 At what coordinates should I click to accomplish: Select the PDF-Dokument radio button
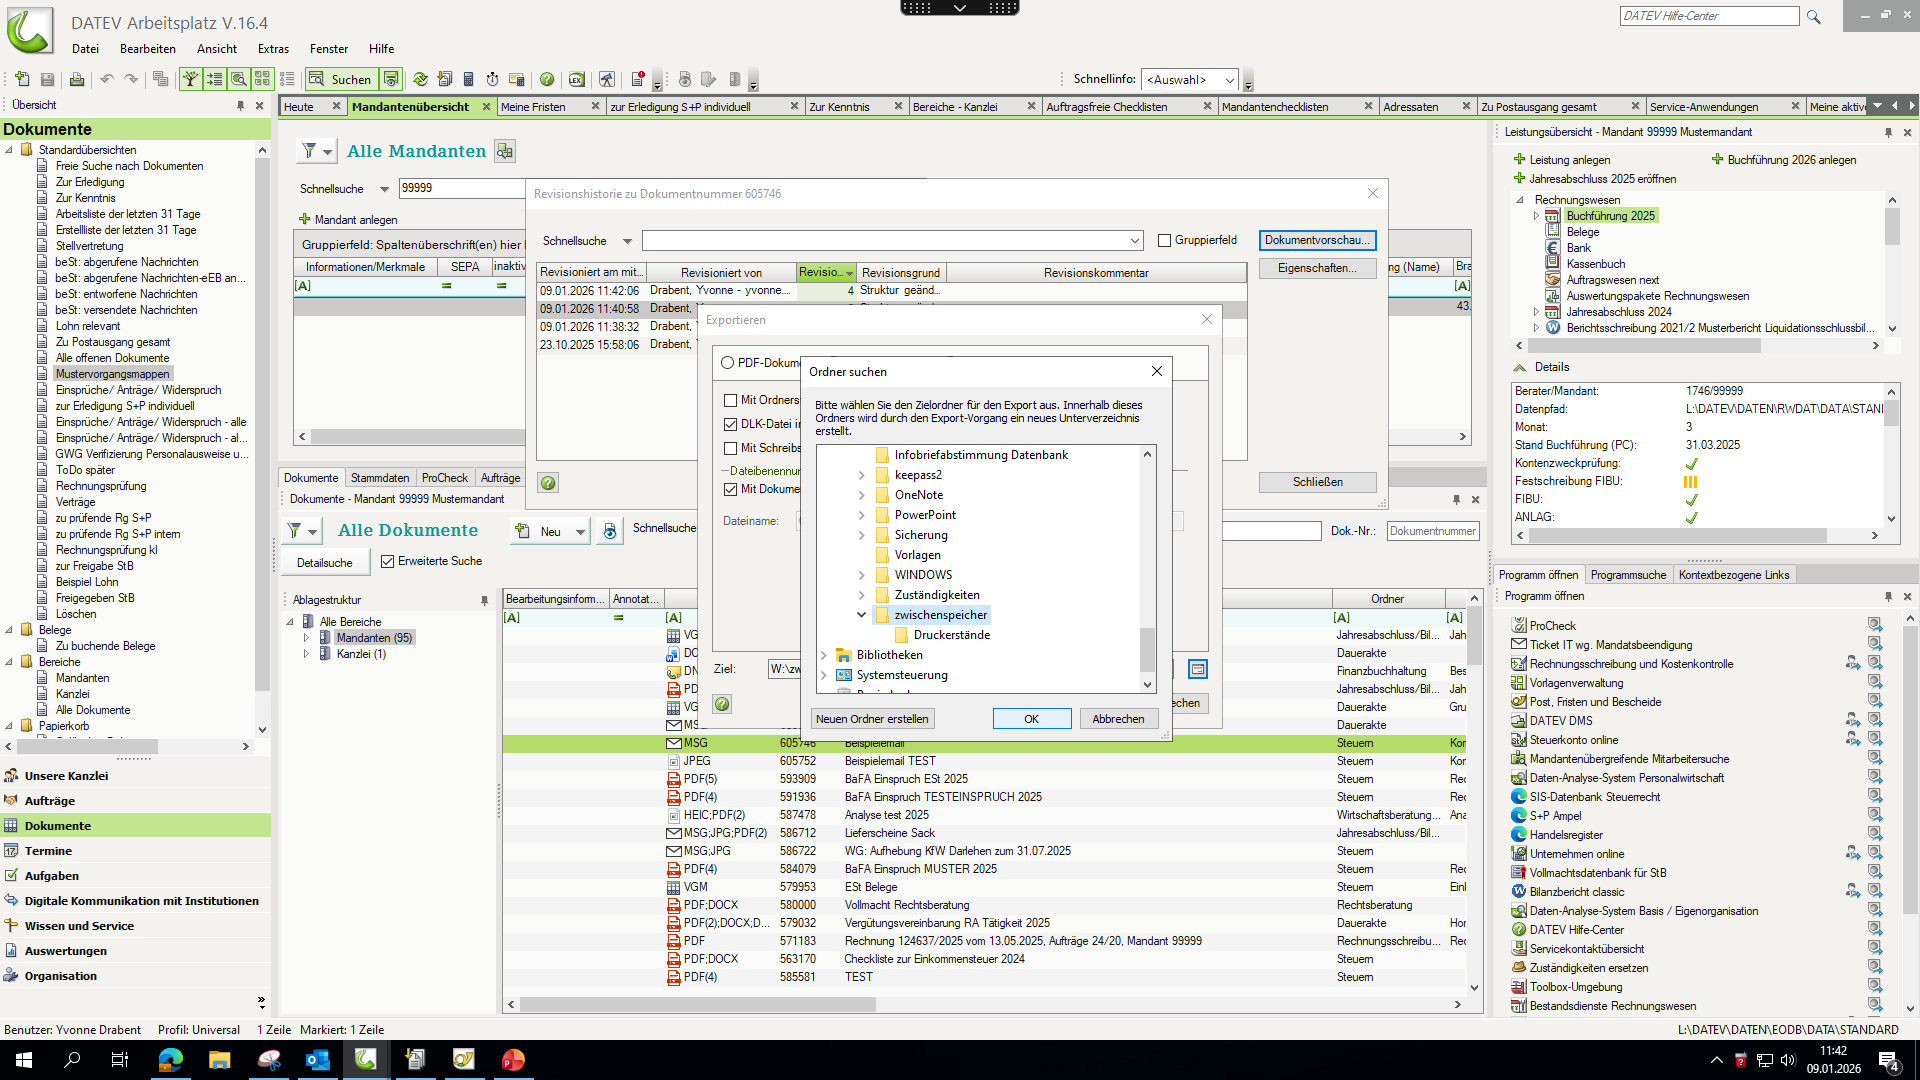[x=728, y=363]
